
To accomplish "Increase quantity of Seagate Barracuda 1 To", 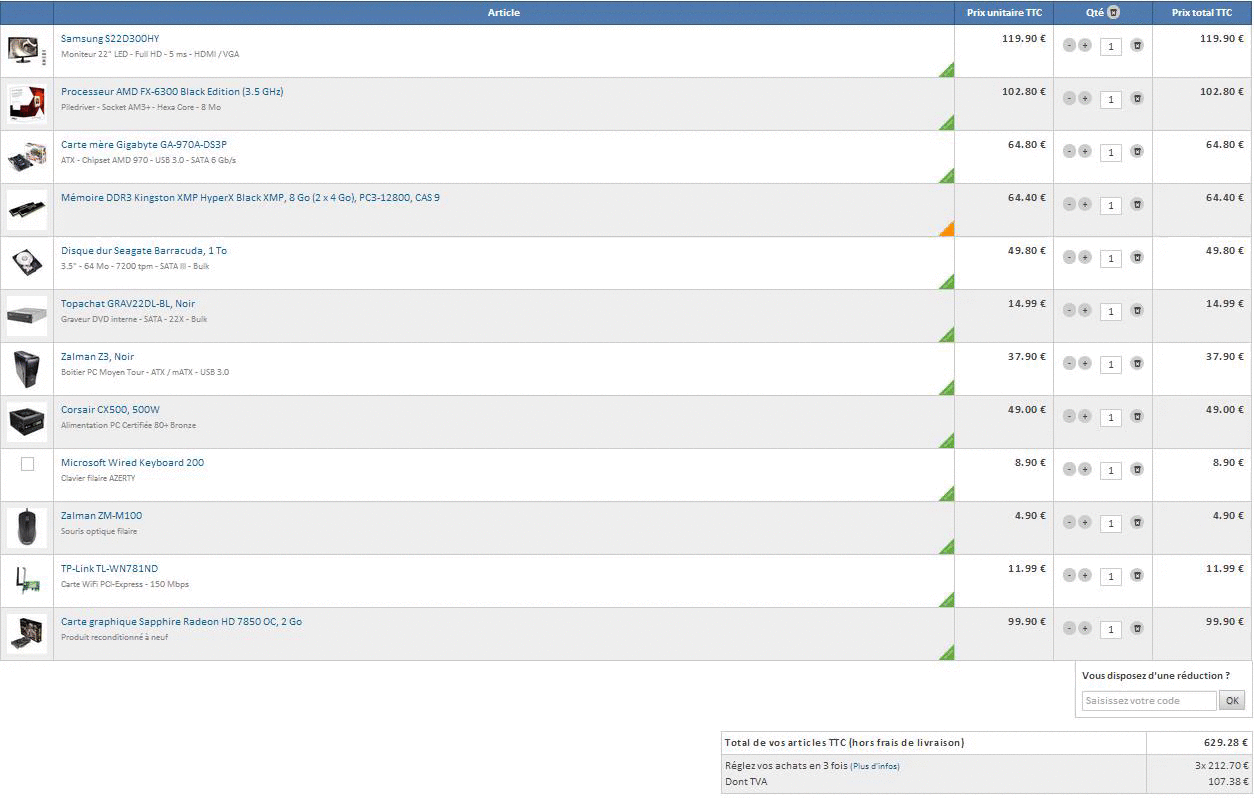I will tap(1085, 257).
